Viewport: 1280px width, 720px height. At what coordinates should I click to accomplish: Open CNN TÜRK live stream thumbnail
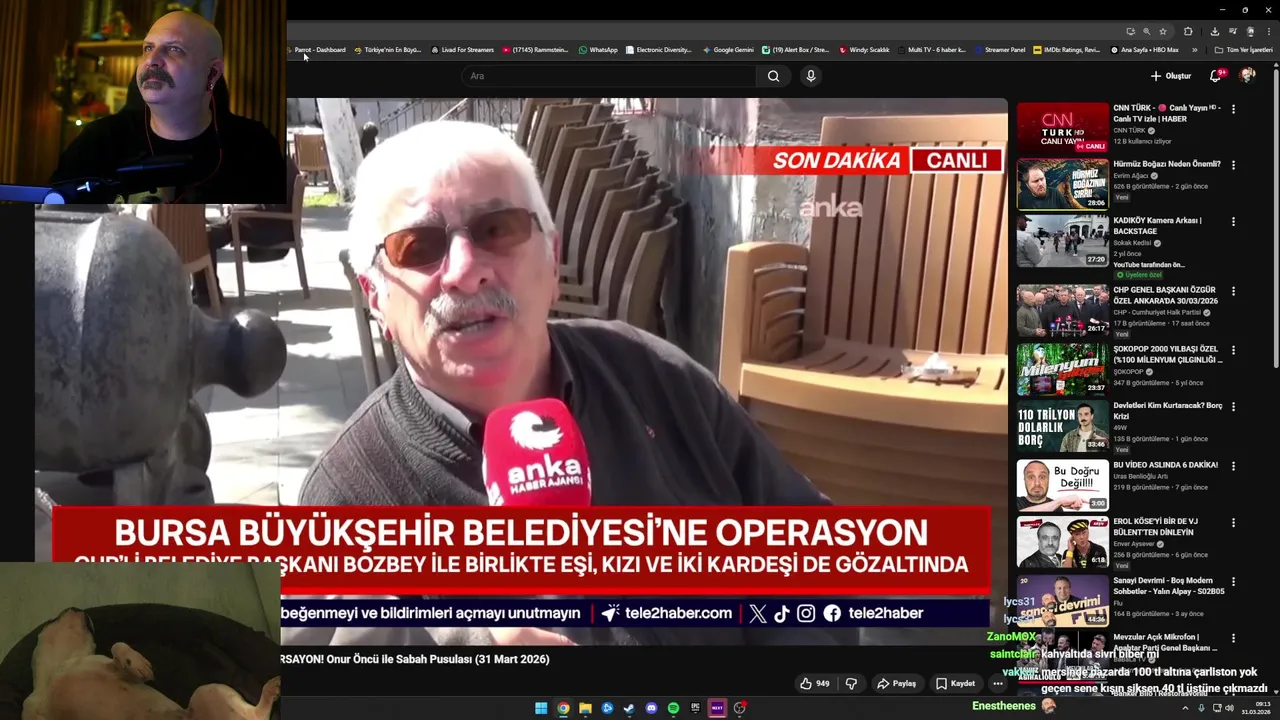pos(1063,127)
